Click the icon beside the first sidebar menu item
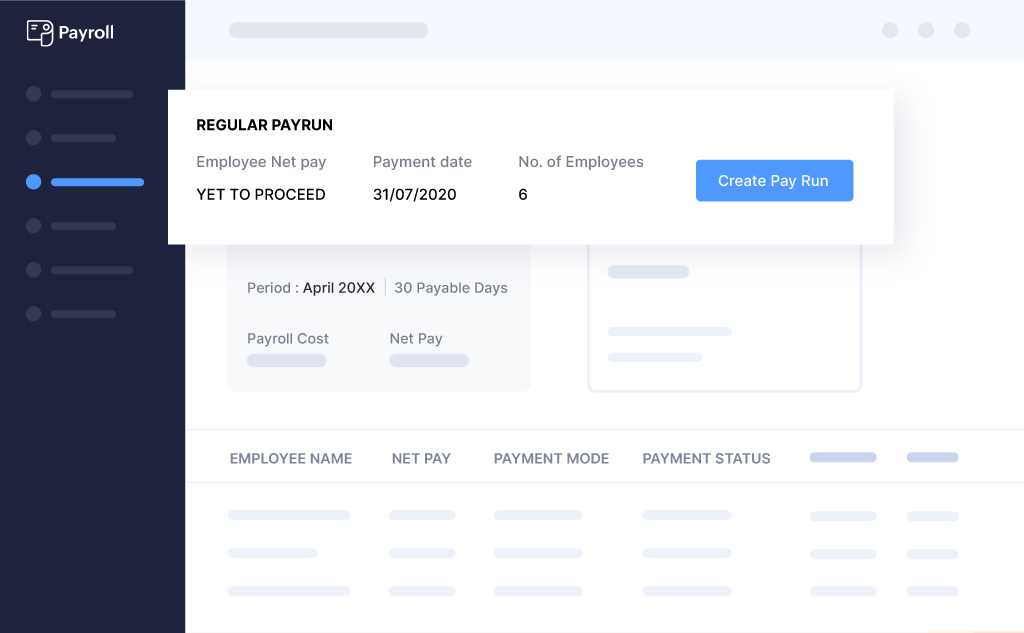Viewport: 1024px width, 633px height. 33,94
